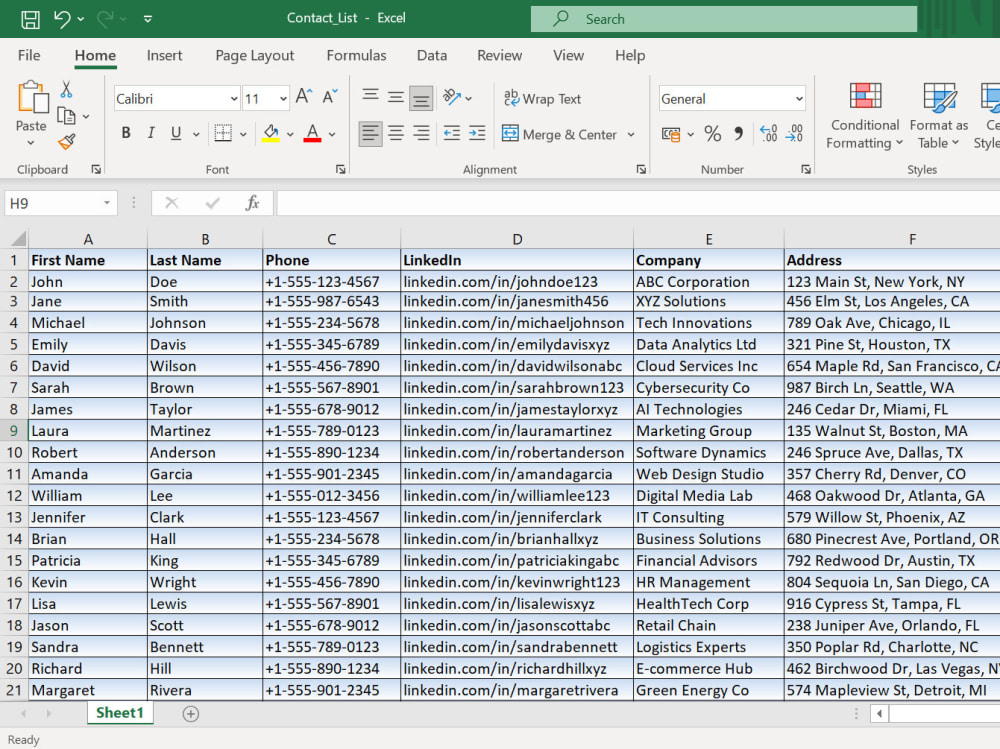This screenshot has width=1000, height=749.
Task: Add a new sheet with plus icon
Action: (x=190, y=714)
